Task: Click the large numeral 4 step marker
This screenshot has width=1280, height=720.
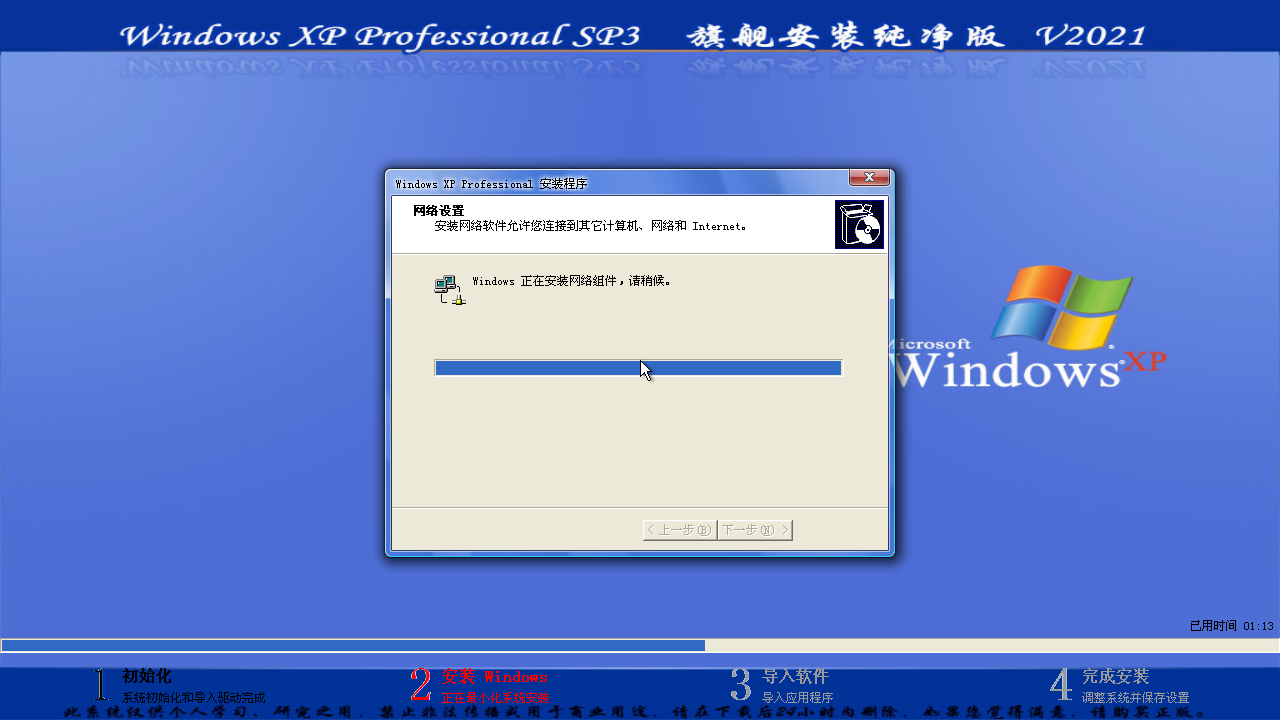Action: point(1061,685)
